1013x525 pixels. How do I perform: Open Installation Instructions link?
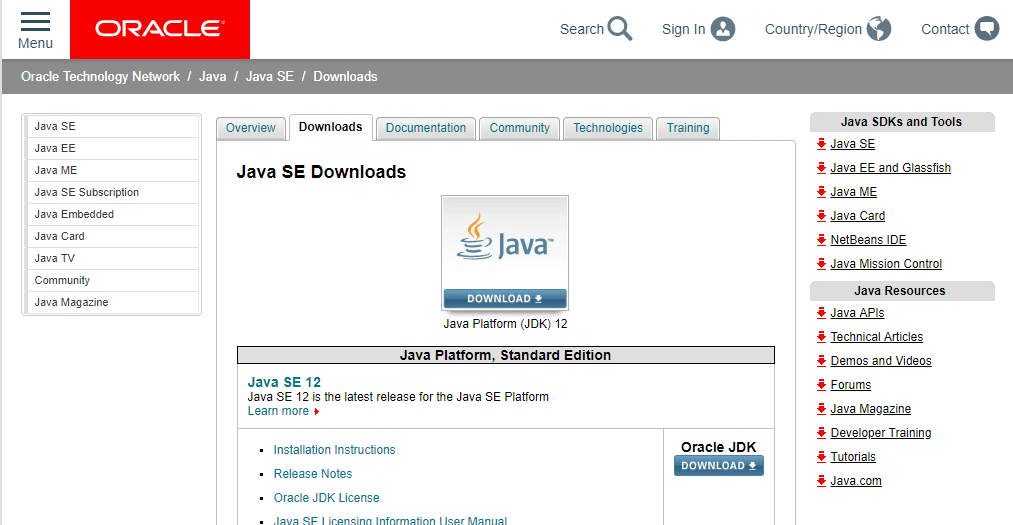click(x=334, y=449)
